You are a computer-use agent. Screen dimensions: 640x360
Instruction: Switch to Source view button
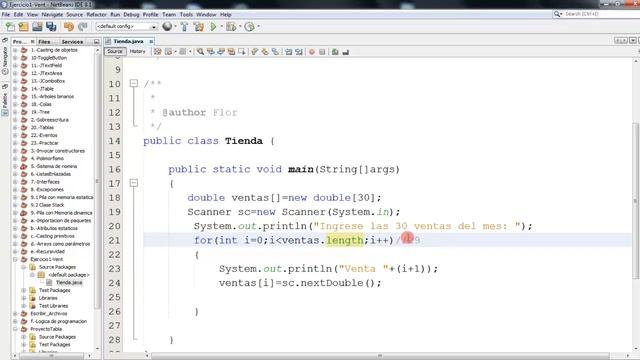pos(115,51)
